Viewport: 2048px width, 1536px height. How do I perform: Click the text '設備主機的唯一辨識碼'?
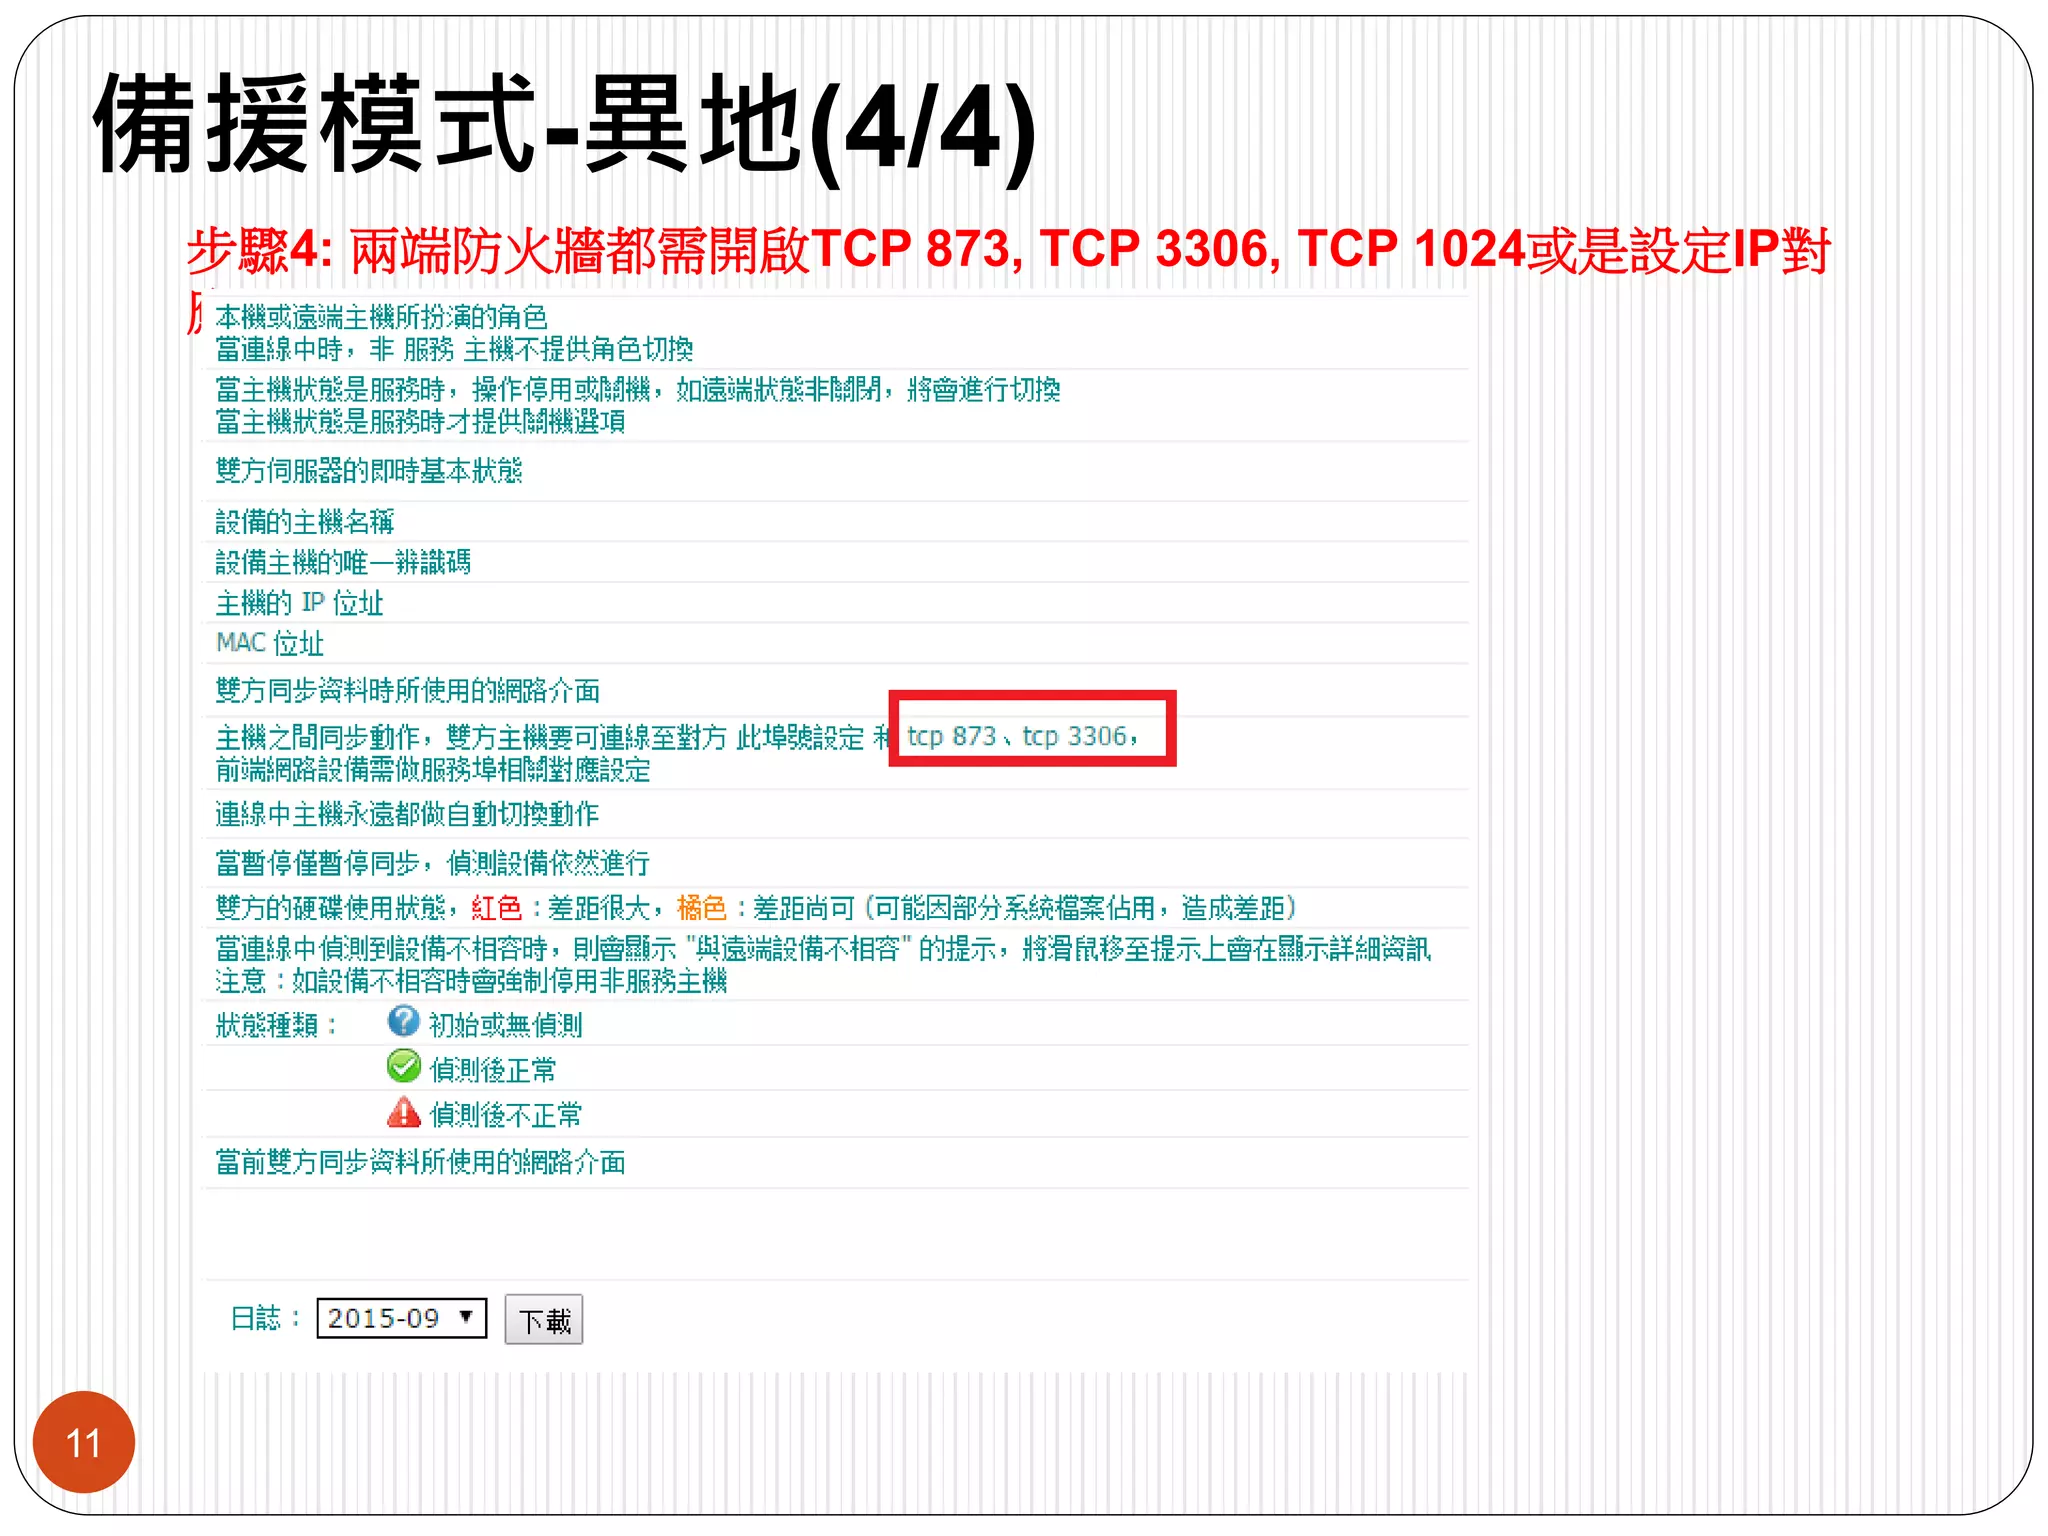point(343,562)
